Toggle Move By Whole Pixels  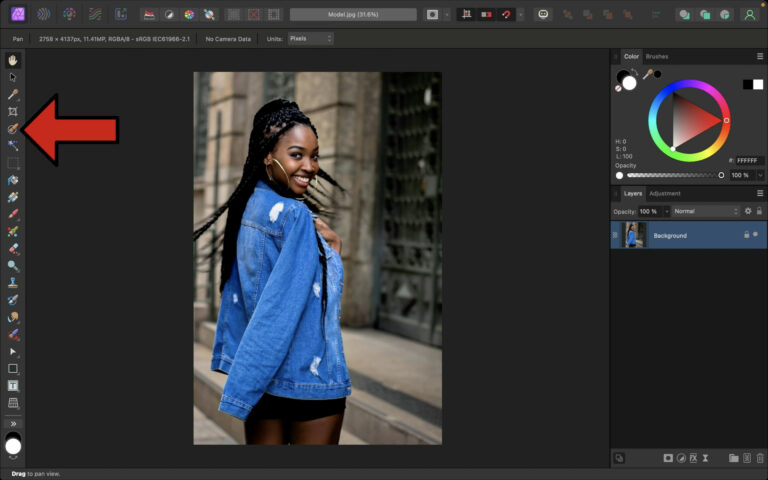point(486,15)
